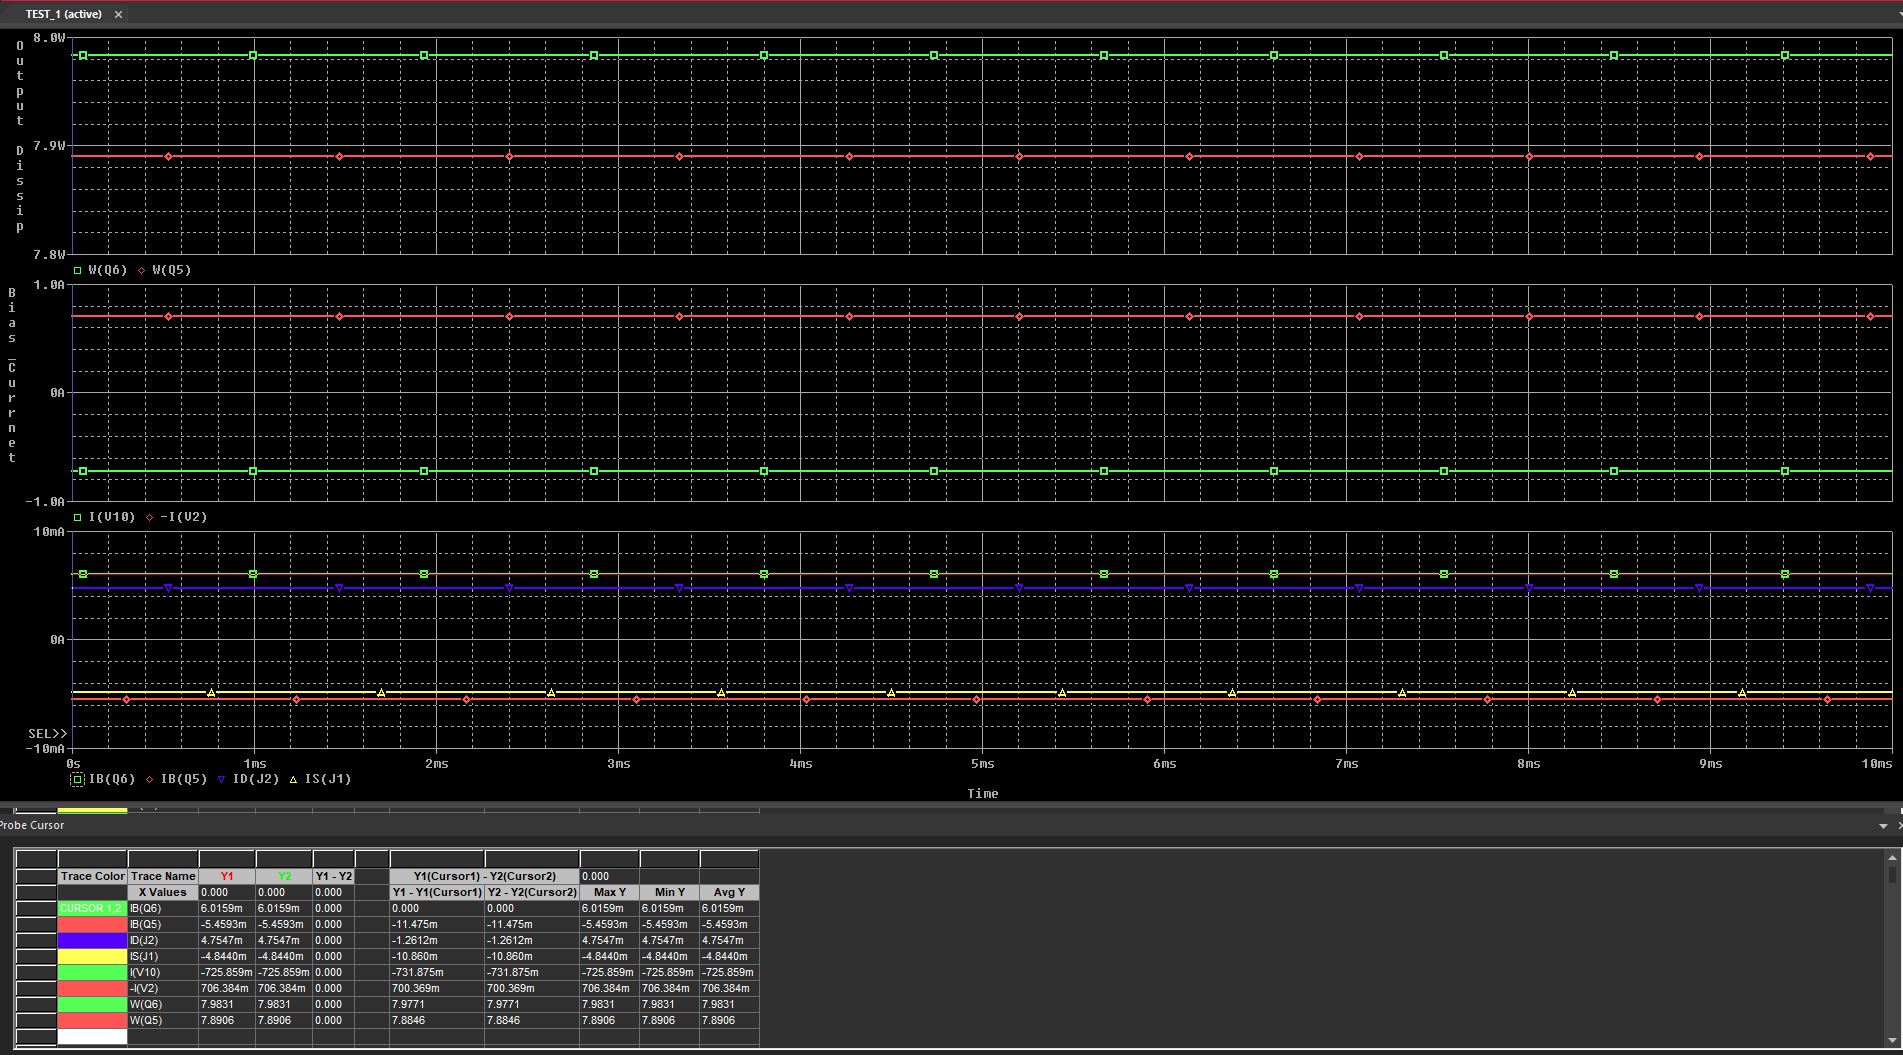
Task: Click the 10mA Y-axis label
Action: [x=49, y=532]
